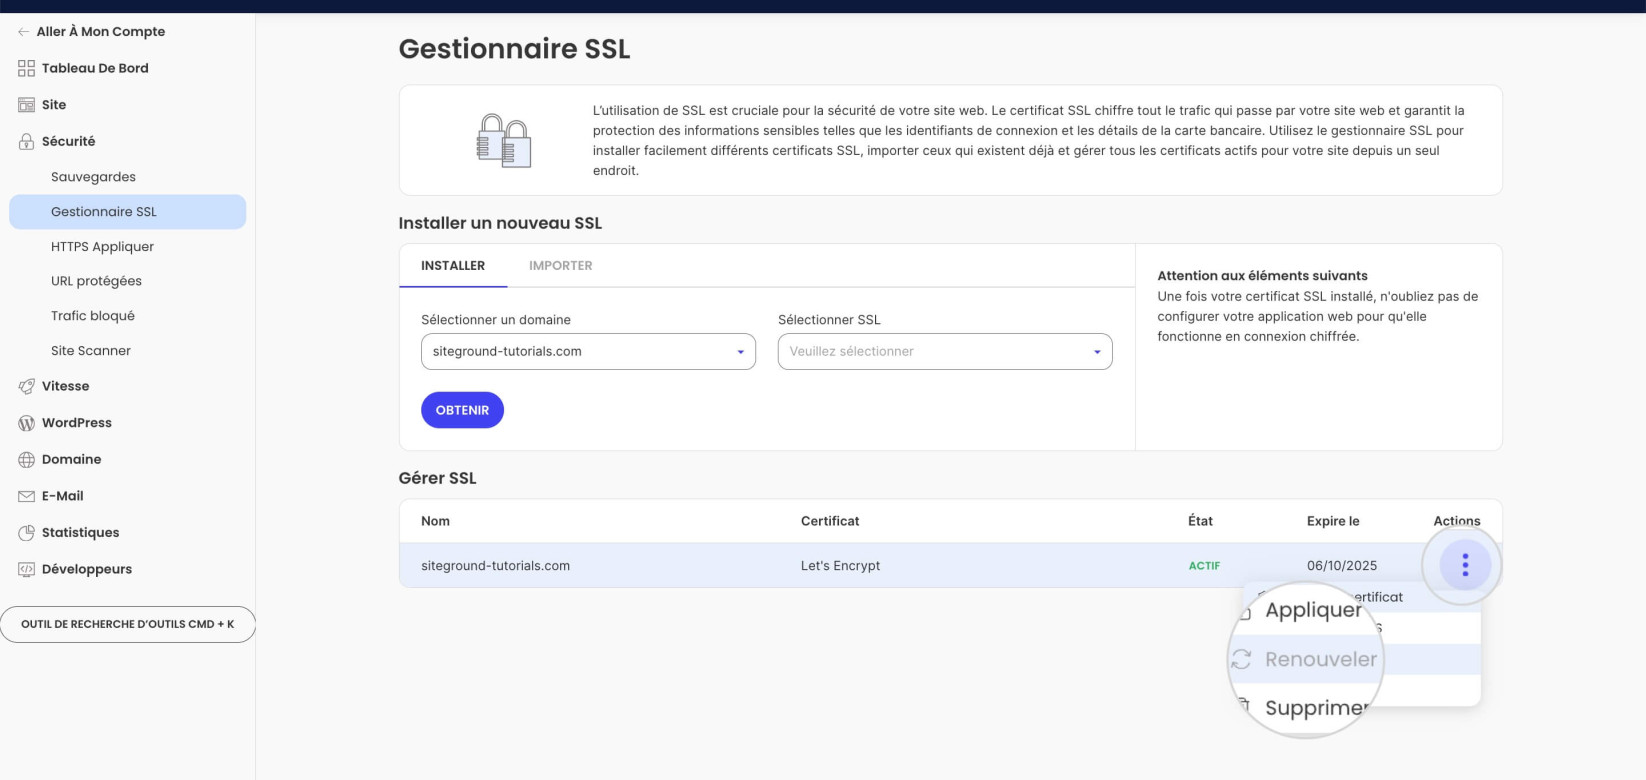
Task: Click the 06/10/2025 expiry date
Action: pos(1342,566)
